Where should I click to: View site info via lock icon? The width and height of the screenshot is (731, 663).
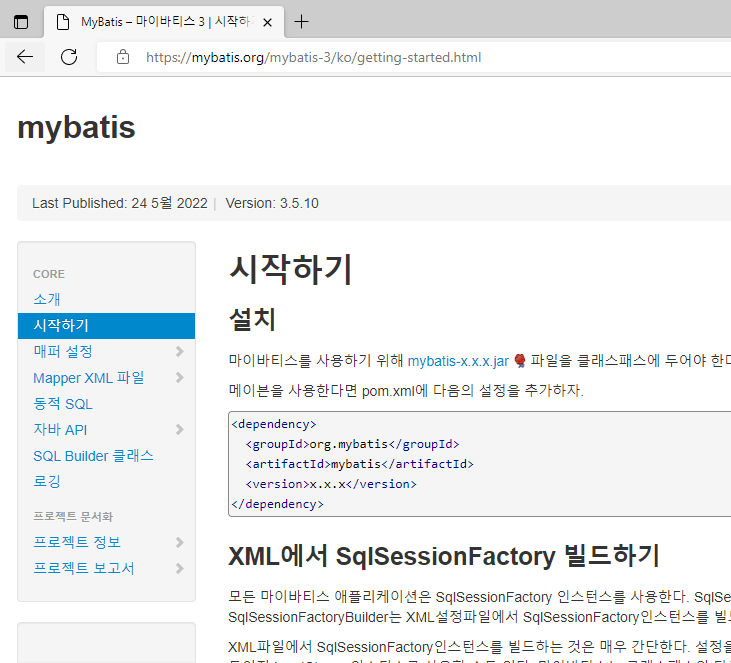(123, 57)
